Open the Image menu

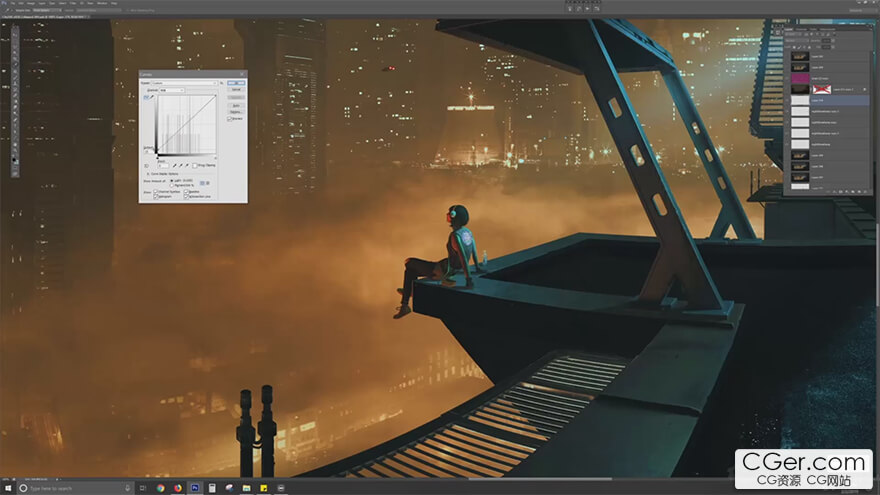pyautogui.click(x=31, y=3)
